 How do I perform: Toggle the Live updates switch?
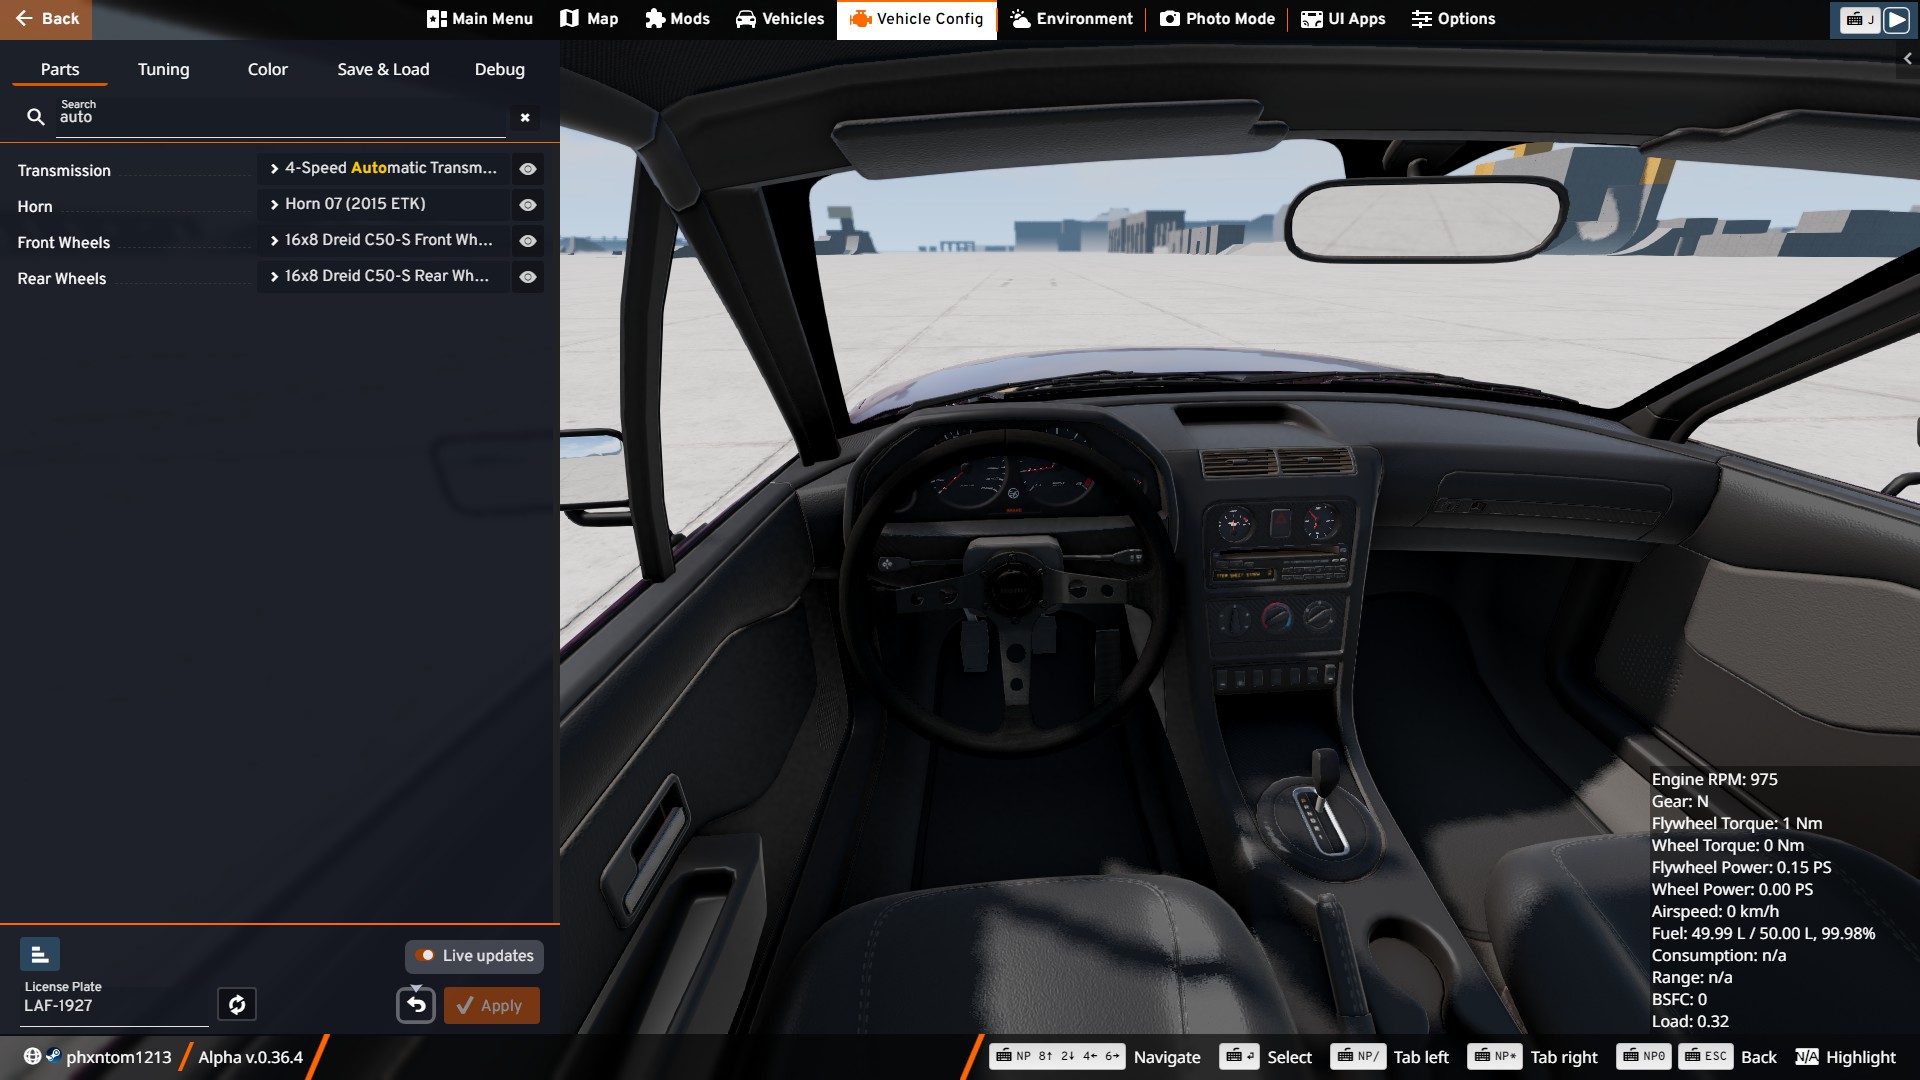(x=425, y=956)
